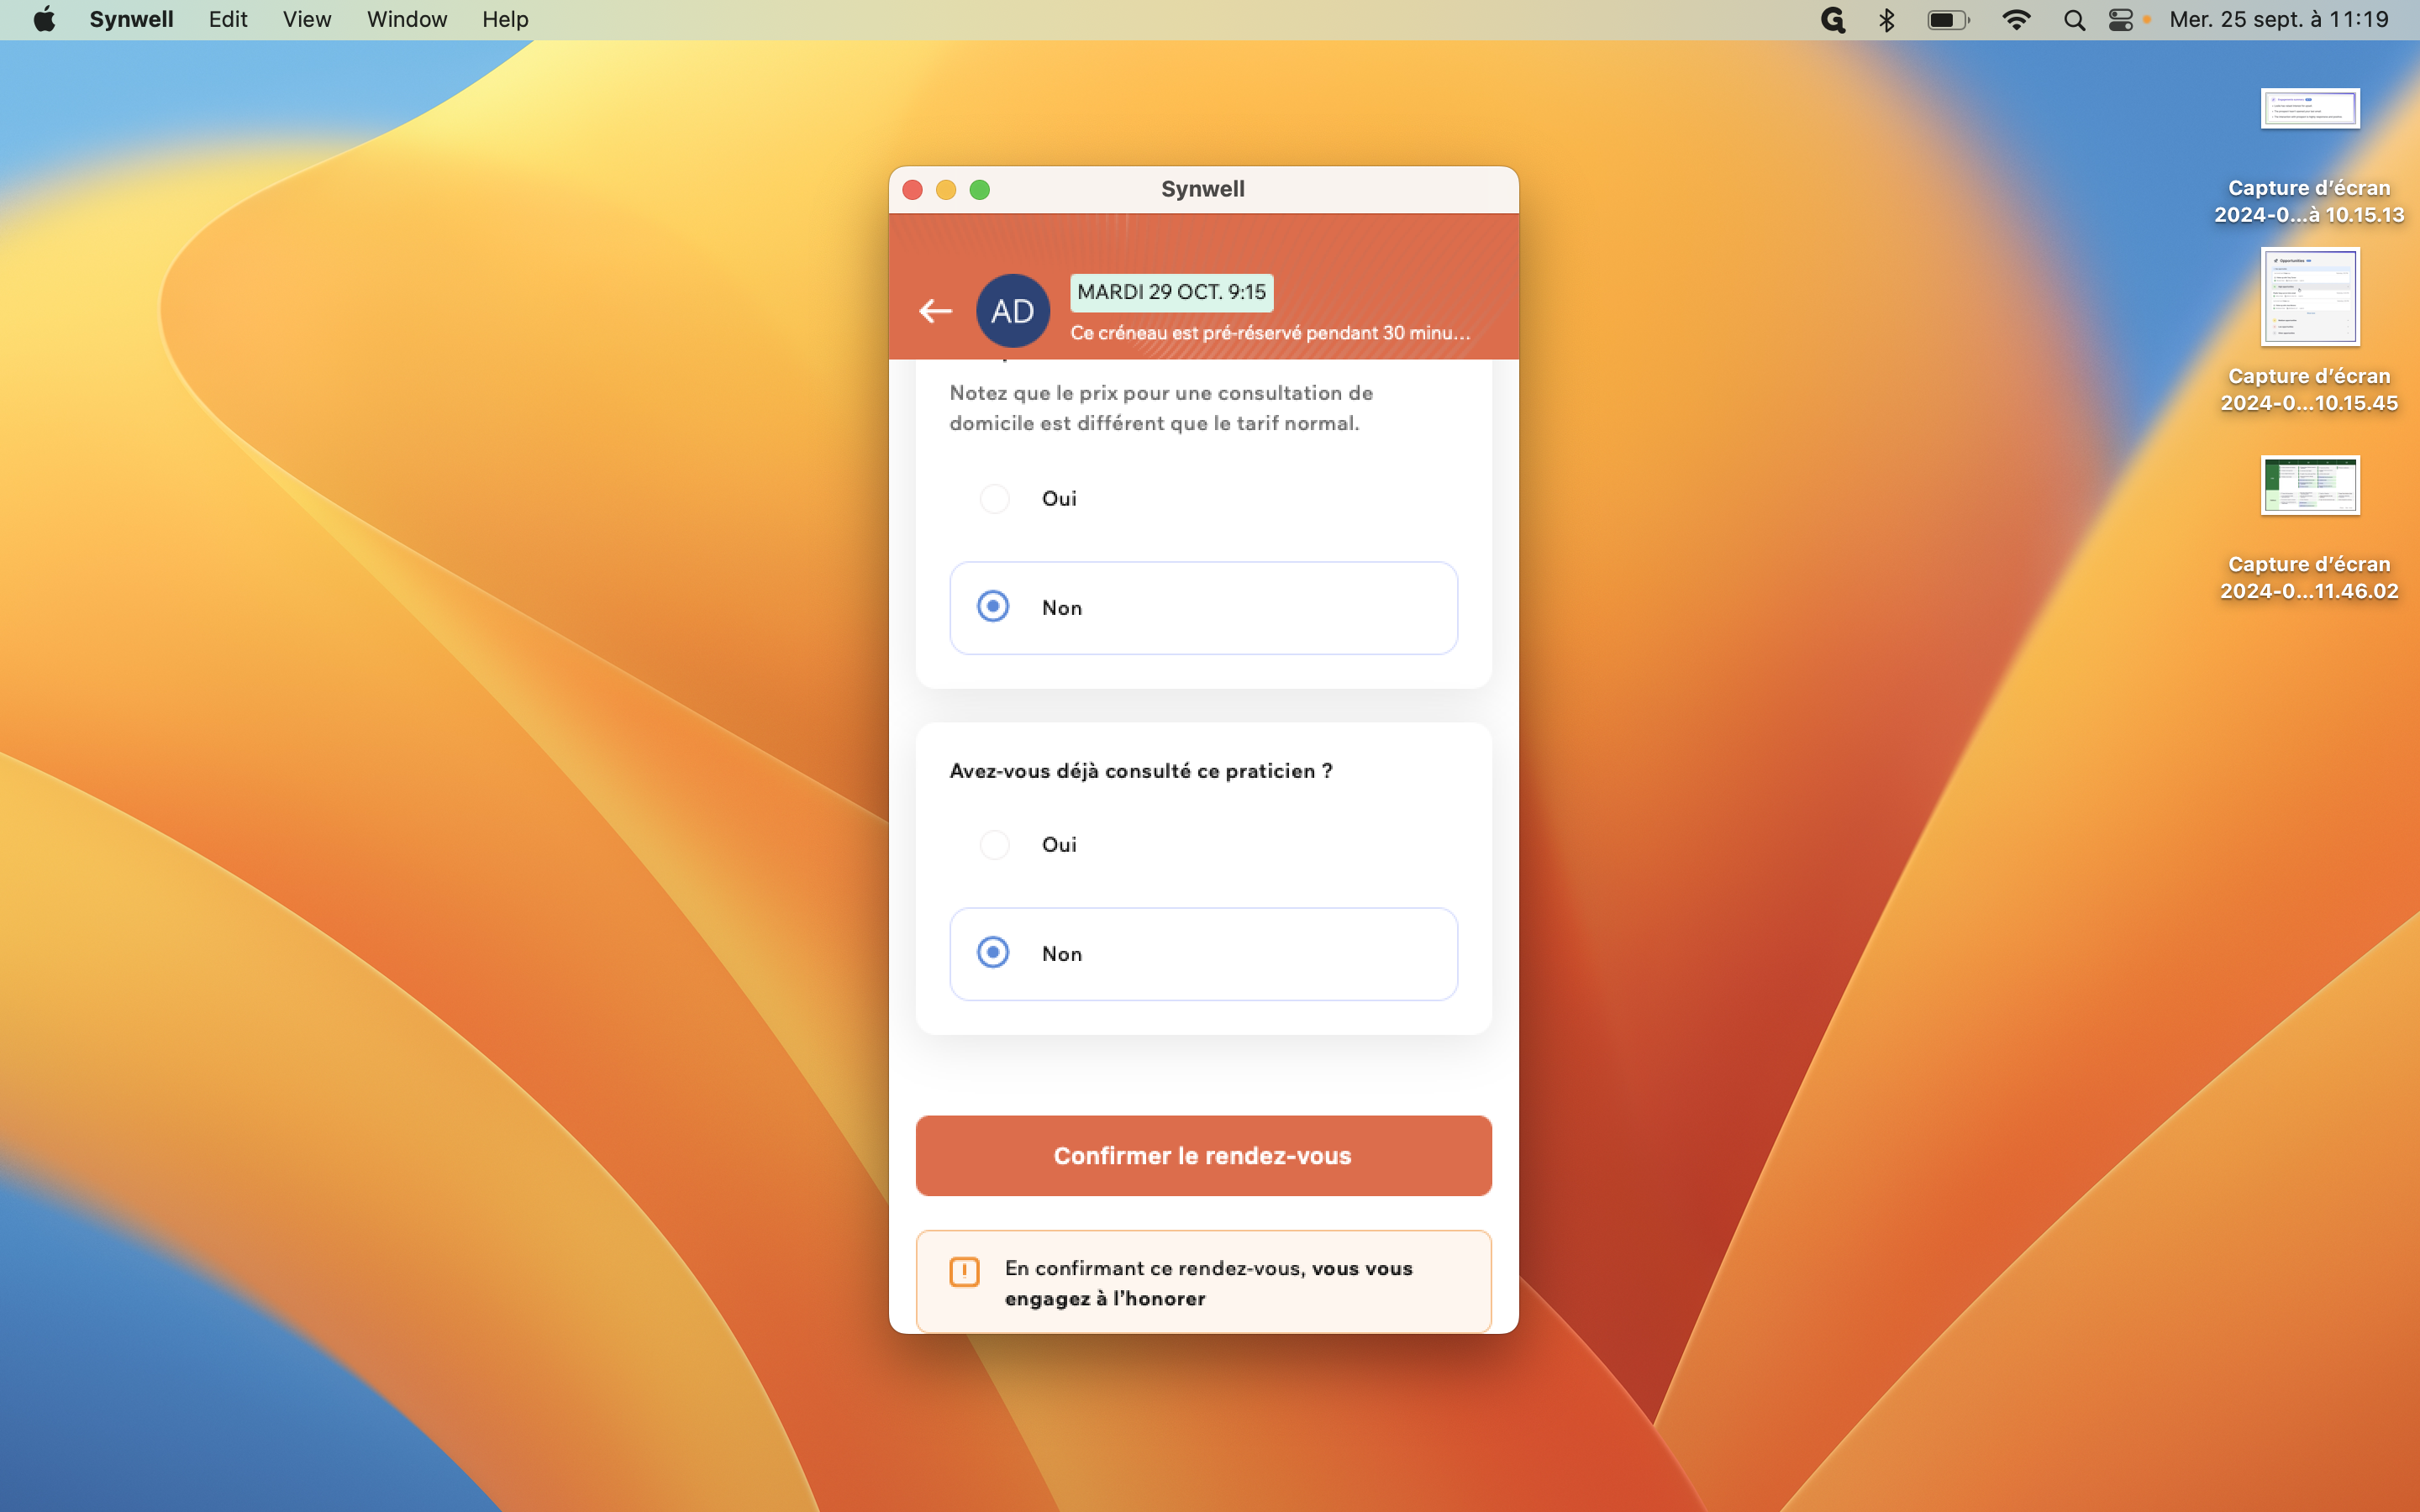Click the date and time in menu bar
The width and height of the screenshot is (2420, 1512).
point(2278,19)
